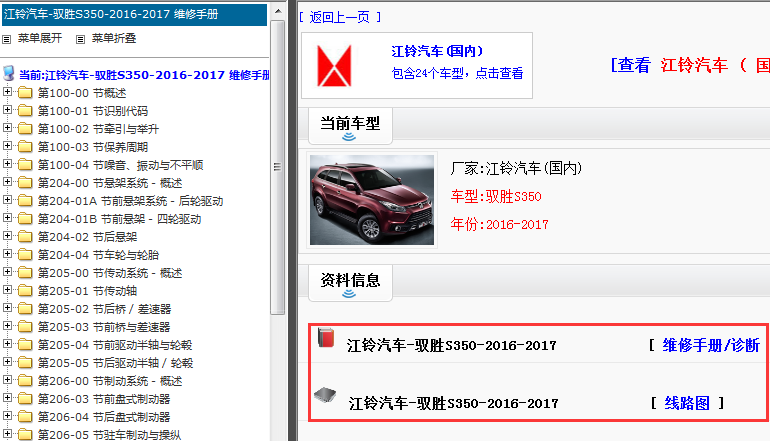Select 第206-04 节后盘式制动器 tree row
770x441 pixels.
(104, 417)
